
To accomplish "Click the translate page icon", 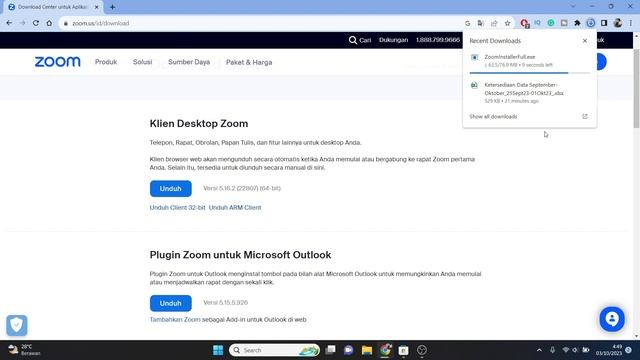I will pyautogui.click(x=480, y=23).
